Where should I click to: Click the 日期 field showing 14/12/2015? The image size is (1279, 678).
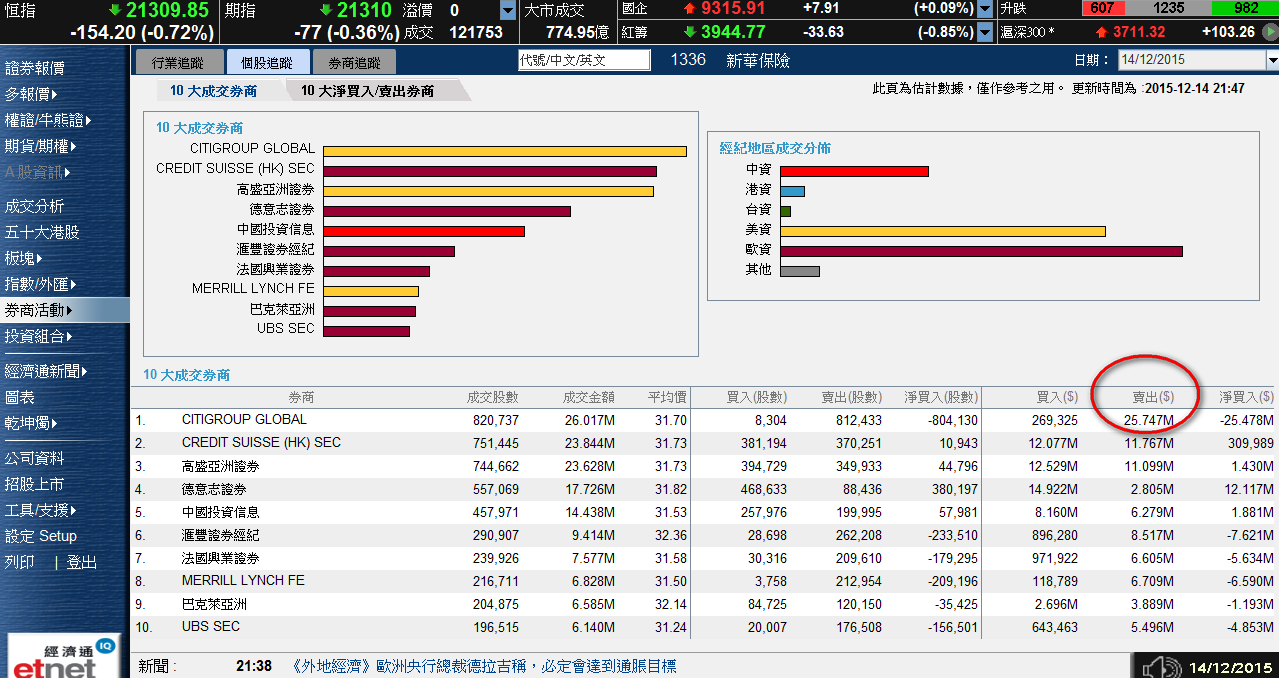pyautogui.click(x=1190, y=61)
